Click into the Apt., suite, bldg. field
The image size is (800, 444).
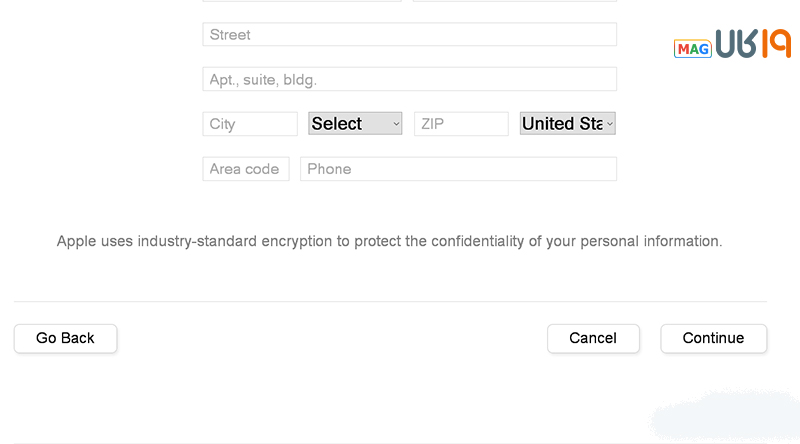(x=409, y=79)
